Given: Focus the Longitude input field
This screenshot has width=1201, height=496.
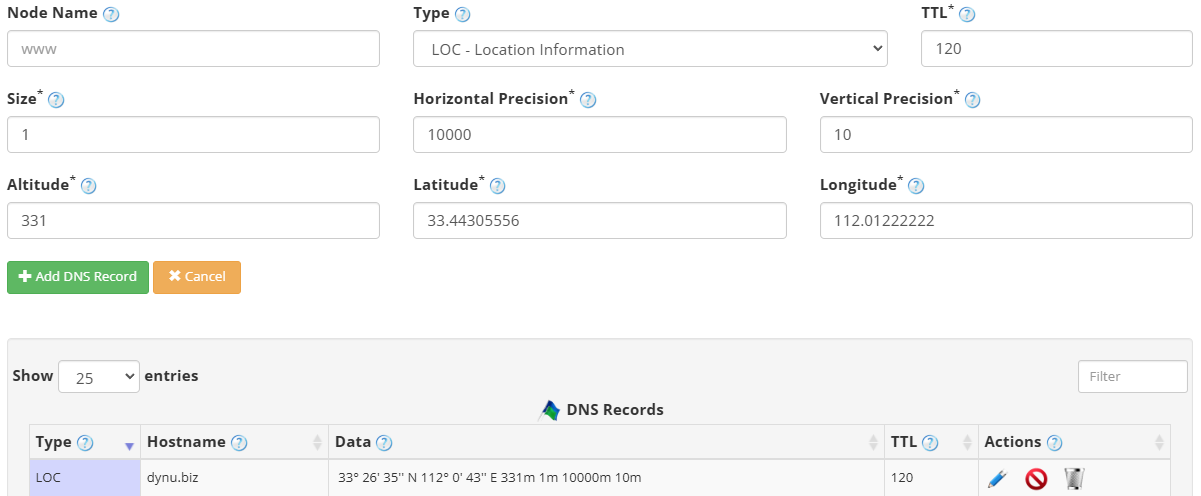Looking at the screenshot, I should pos(1006,220).
